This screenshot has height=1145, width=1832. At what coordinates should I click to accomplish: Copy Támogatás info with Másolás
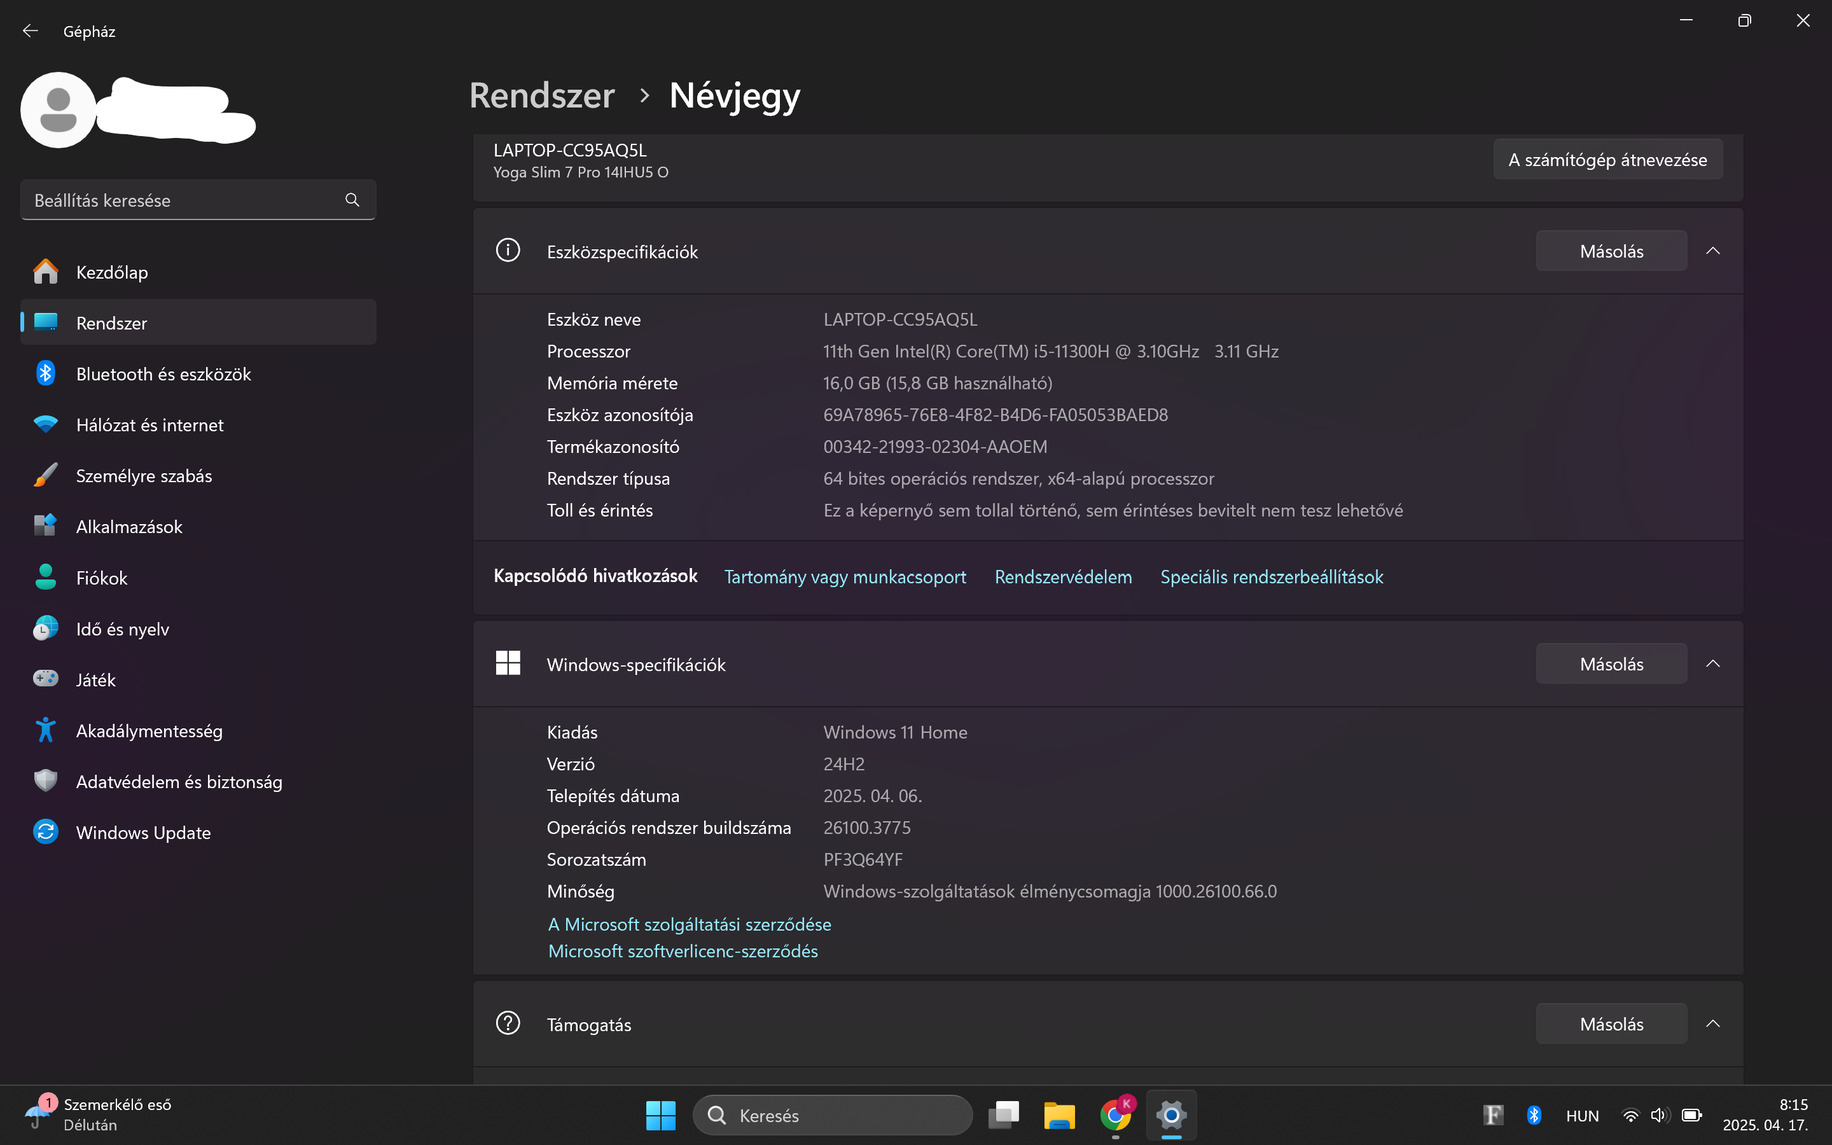tap(1612, 1024)
